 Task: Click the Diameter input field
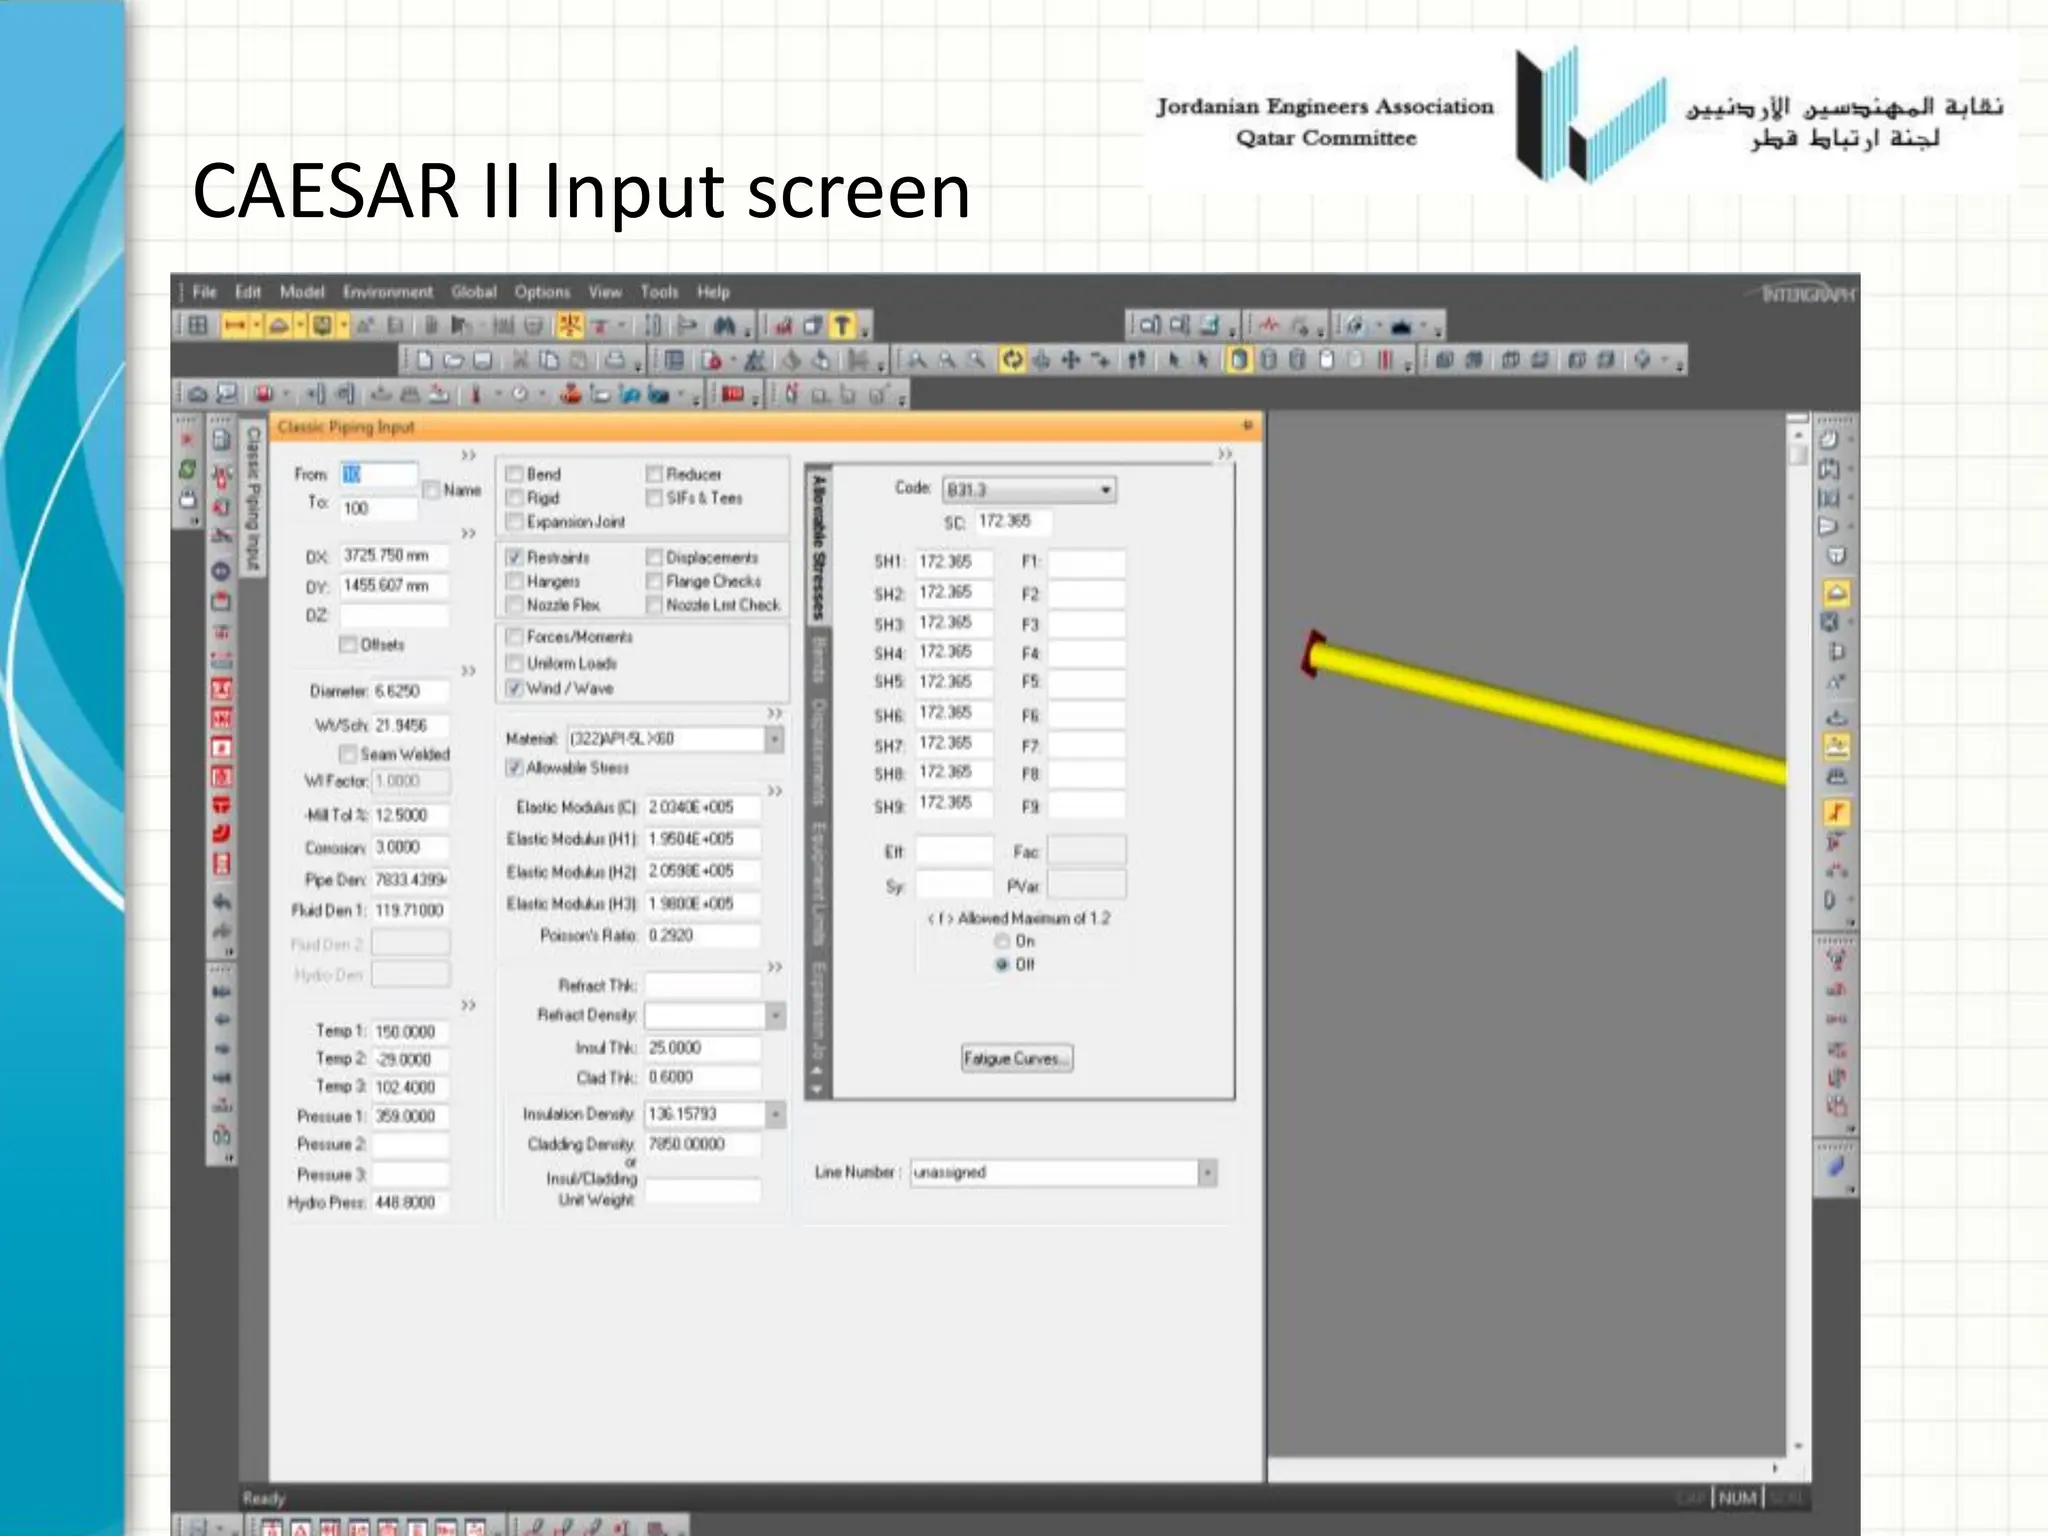(x=410, y=692)
